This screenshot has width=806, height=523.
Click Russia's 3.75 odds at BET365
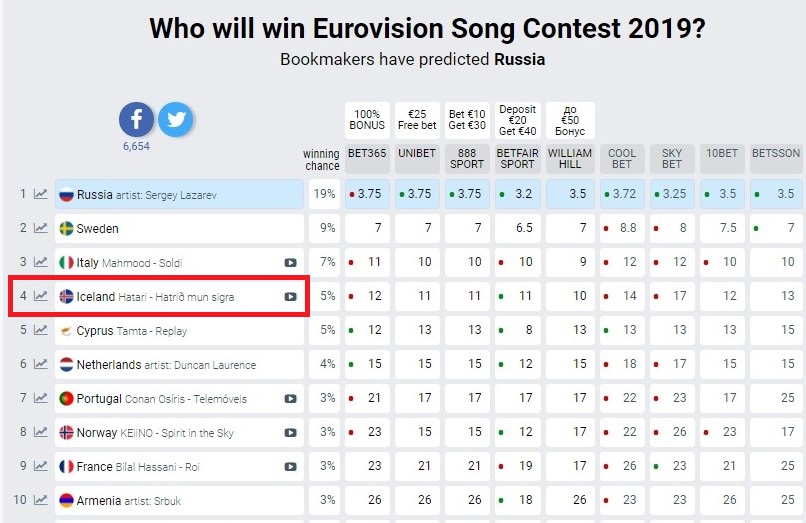(367, 194)
